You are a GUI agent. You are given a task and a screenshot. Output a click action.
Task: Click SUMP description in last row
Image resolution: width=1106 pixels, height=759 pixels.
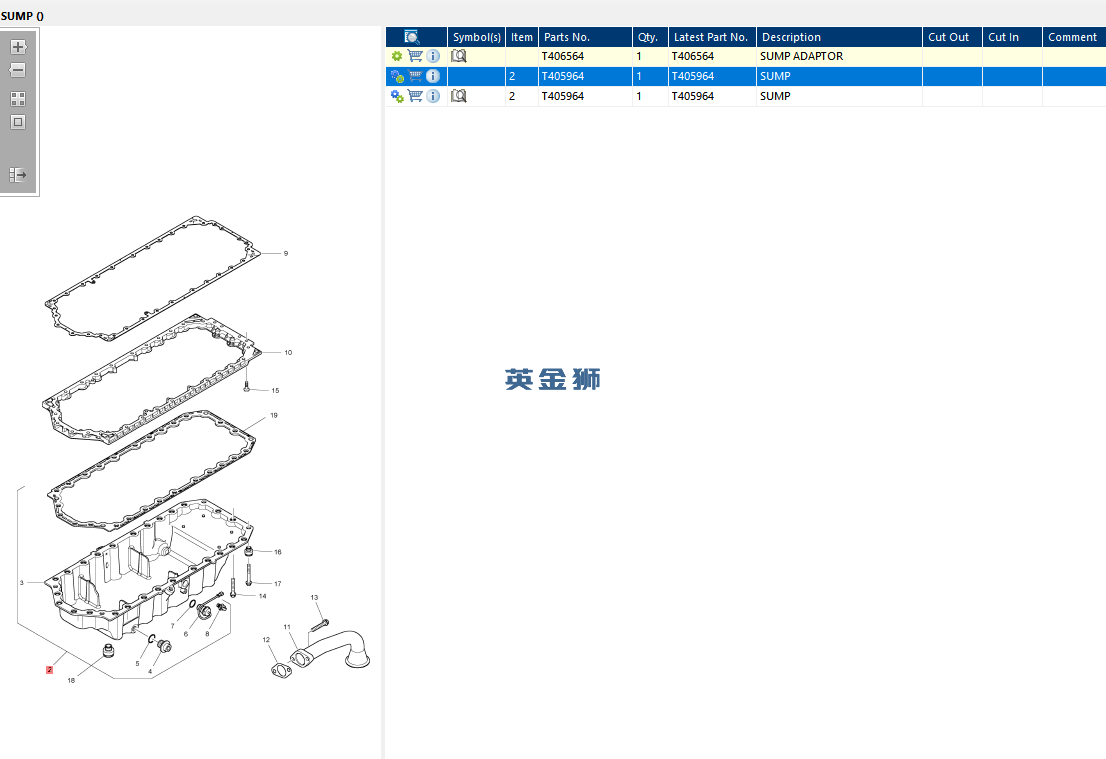click(x=775, y=96)
